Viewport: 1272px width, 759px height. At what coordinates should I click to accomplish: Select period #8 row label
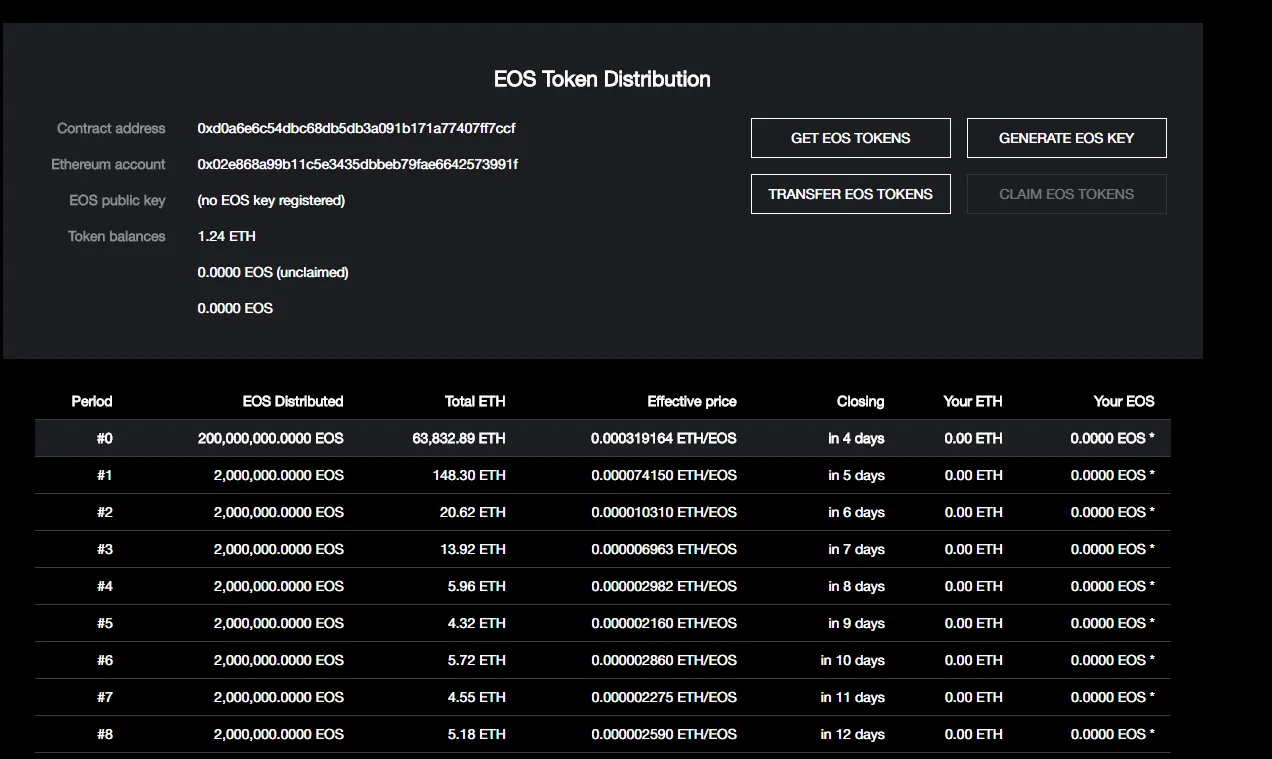[x=105, y=734]
